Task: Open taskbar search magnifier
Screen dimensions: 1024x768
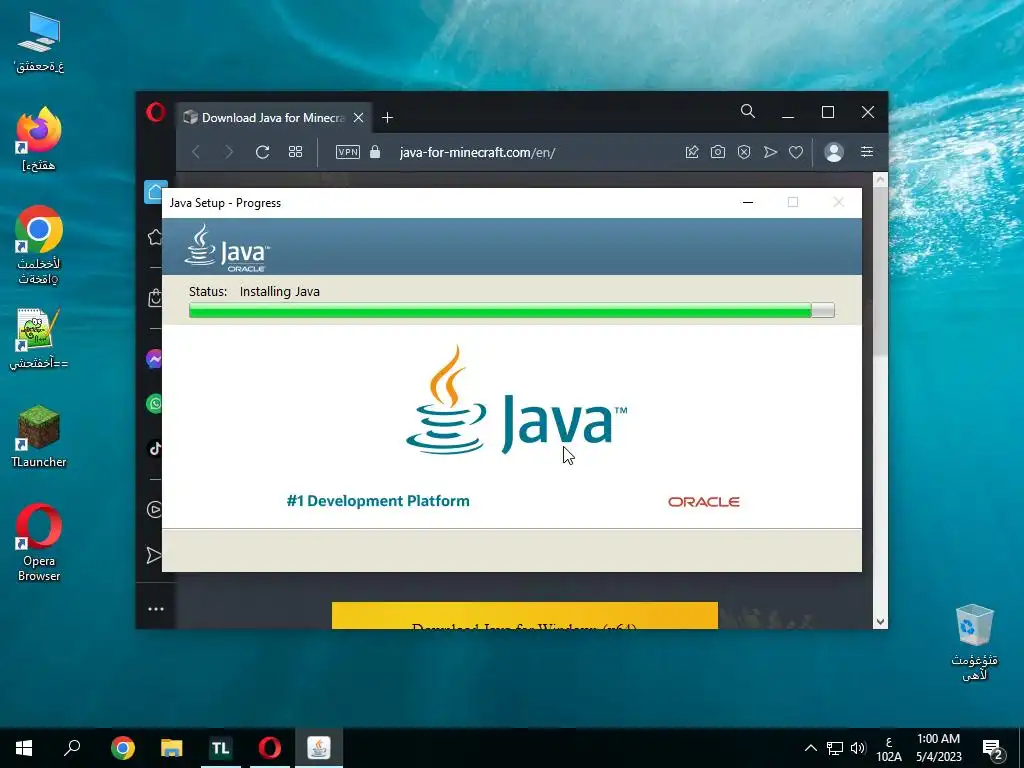Action: (x=72, y=748)
